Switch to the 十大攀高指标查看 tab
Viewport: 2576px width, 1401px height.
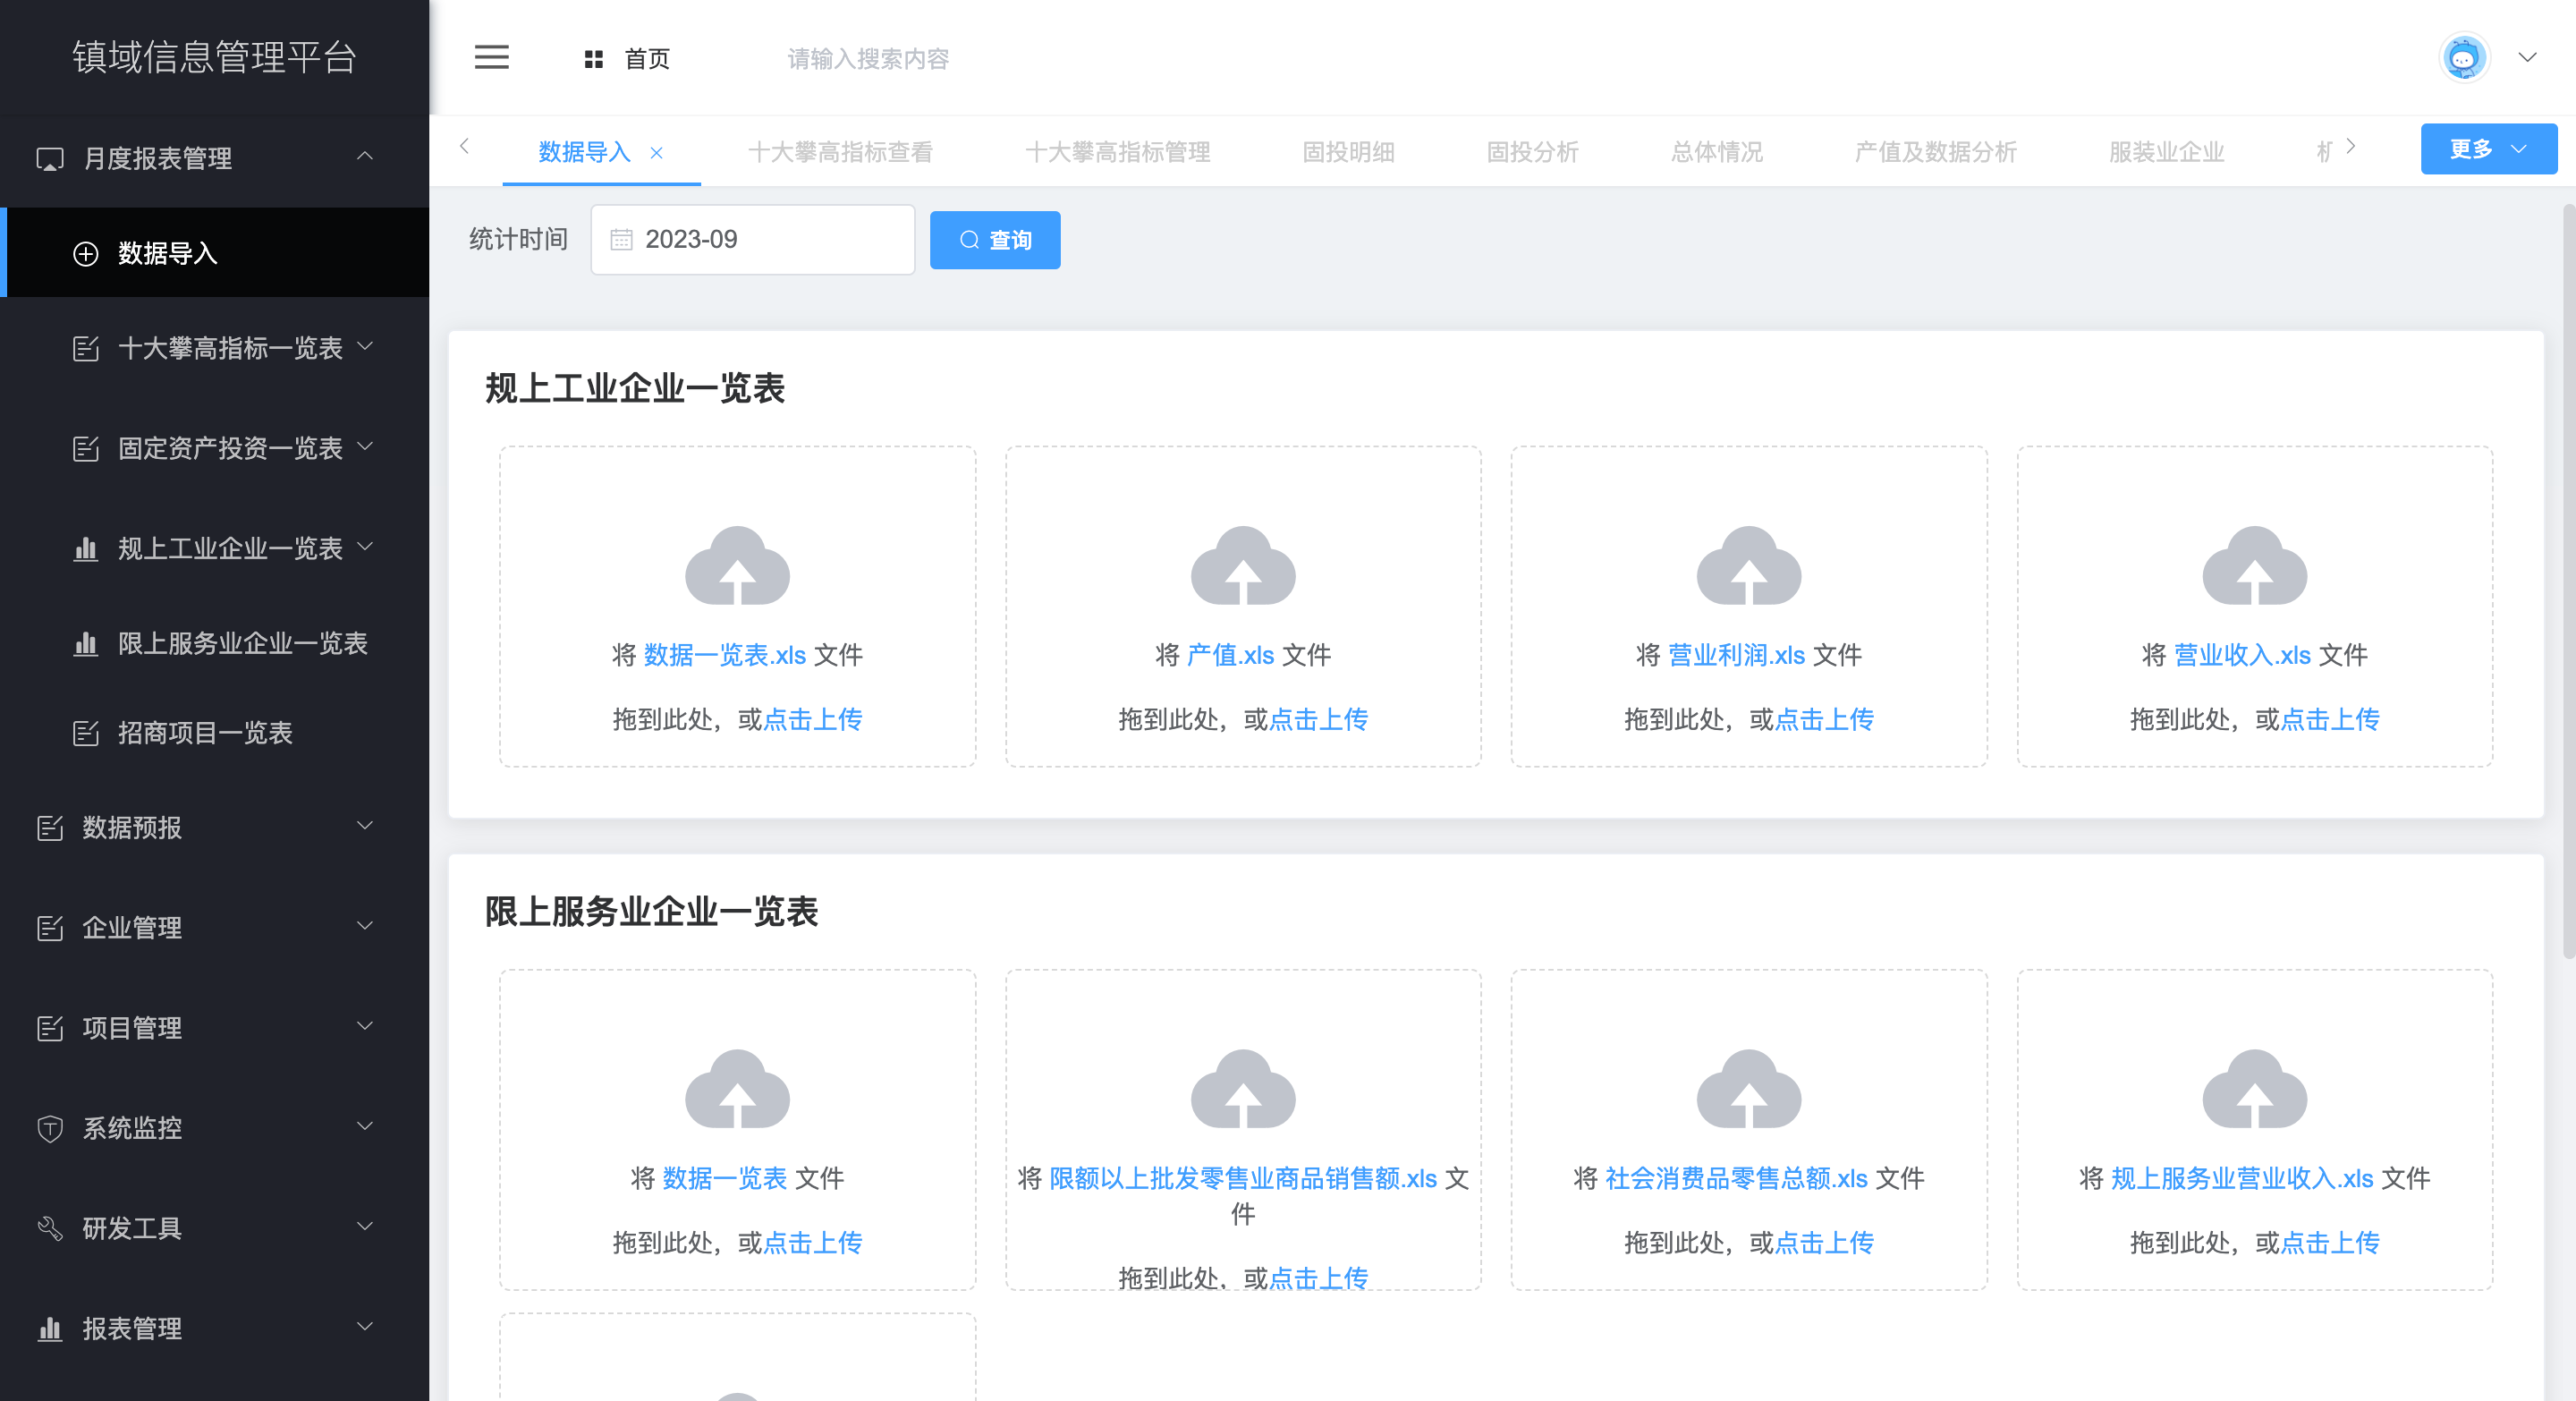840,152
